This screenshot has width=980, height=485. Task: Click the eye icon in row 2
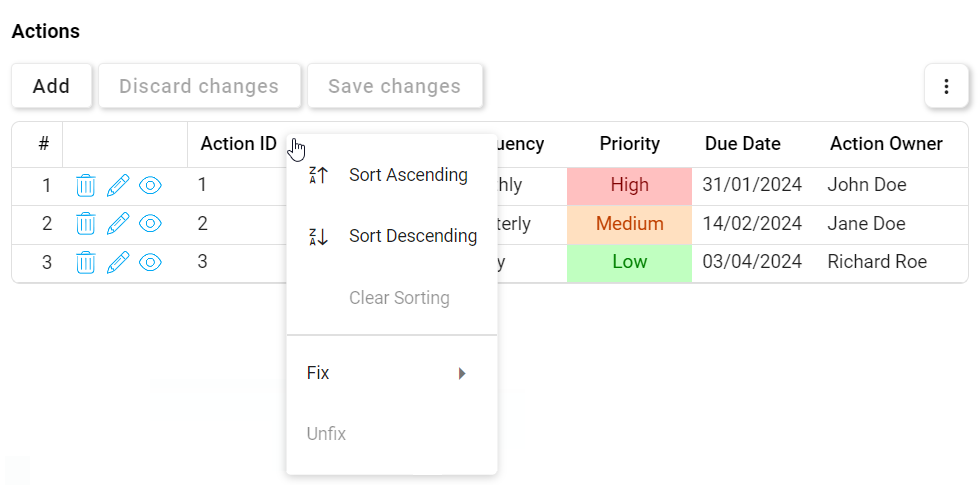point(150,224)
